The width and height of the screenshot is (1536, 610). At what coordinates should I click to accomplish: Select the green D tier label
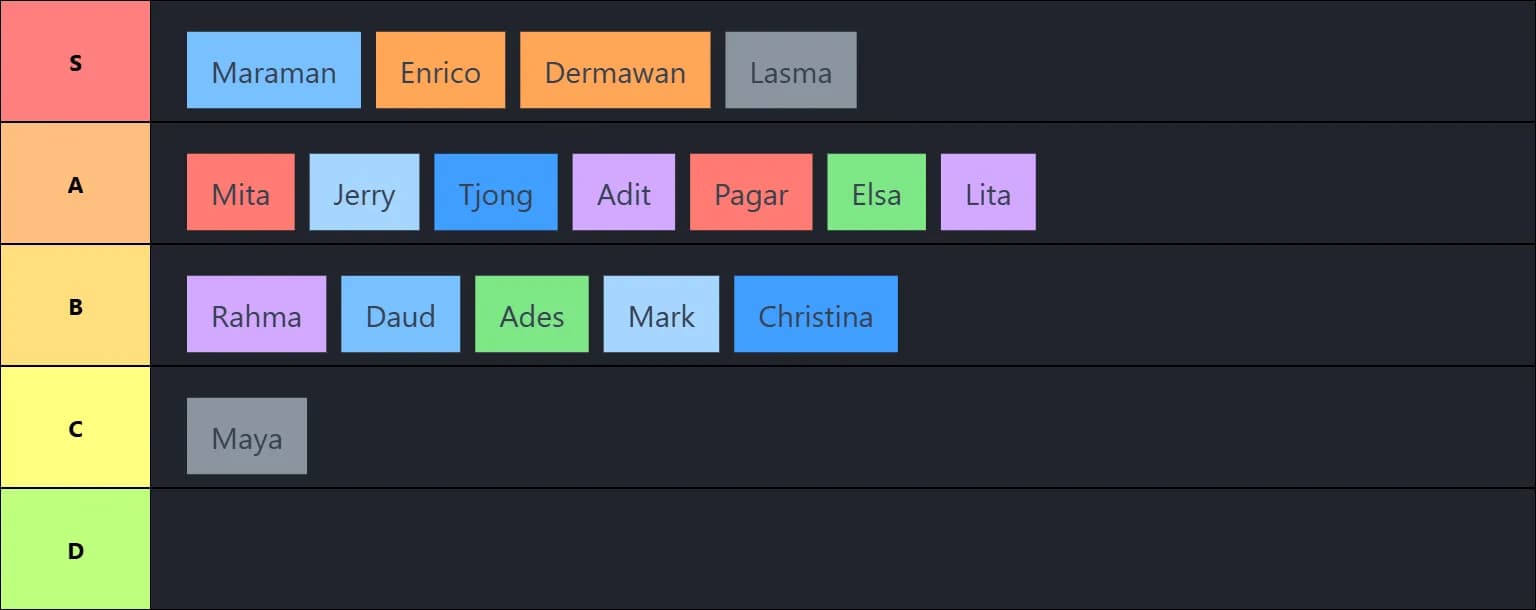(x=75, y=550)
